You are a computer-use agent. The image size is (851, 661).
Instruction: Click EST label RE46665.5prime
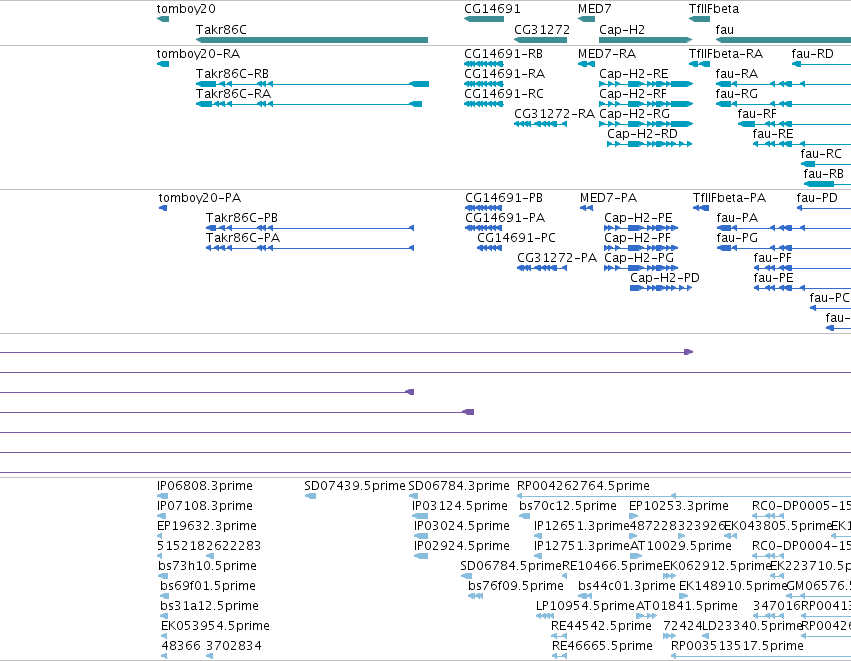(x=602, y=646)
